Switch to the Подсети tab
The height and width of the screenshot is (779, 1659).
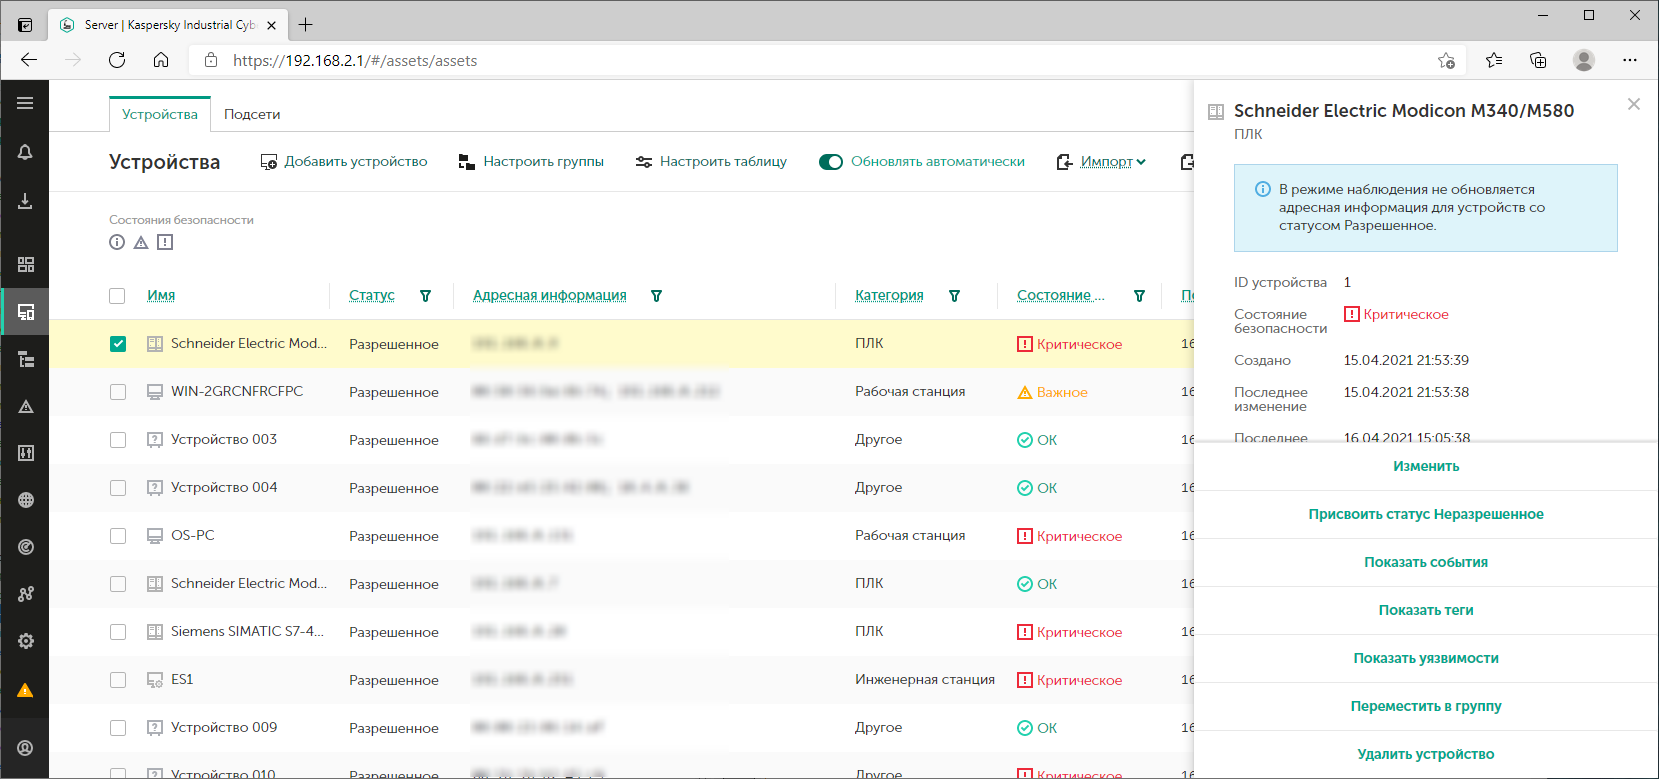(x=252, y=115)
